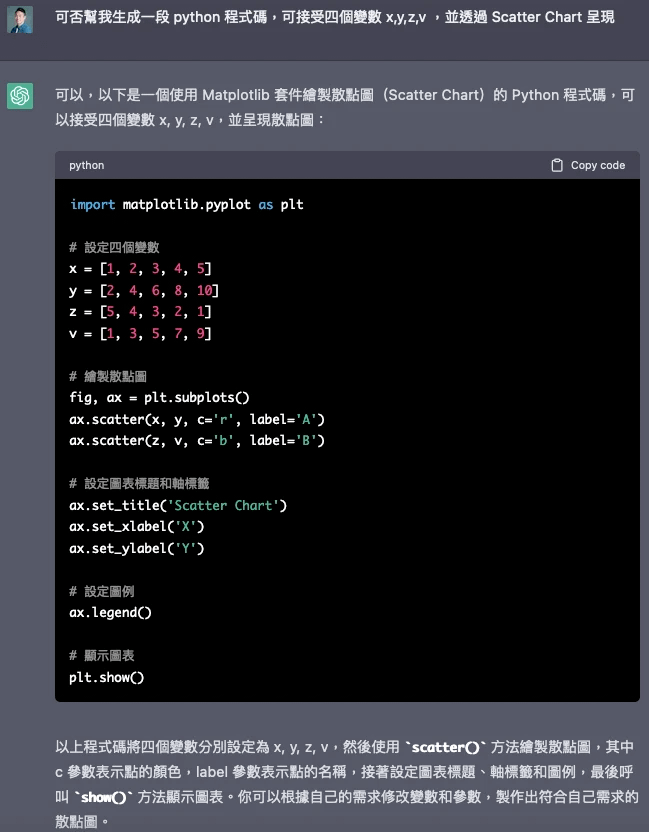The width and height of the screenshot is (649, 832).
Task: Click the x list assignment line
Action: pyautogui.click(x=140, y=269)
